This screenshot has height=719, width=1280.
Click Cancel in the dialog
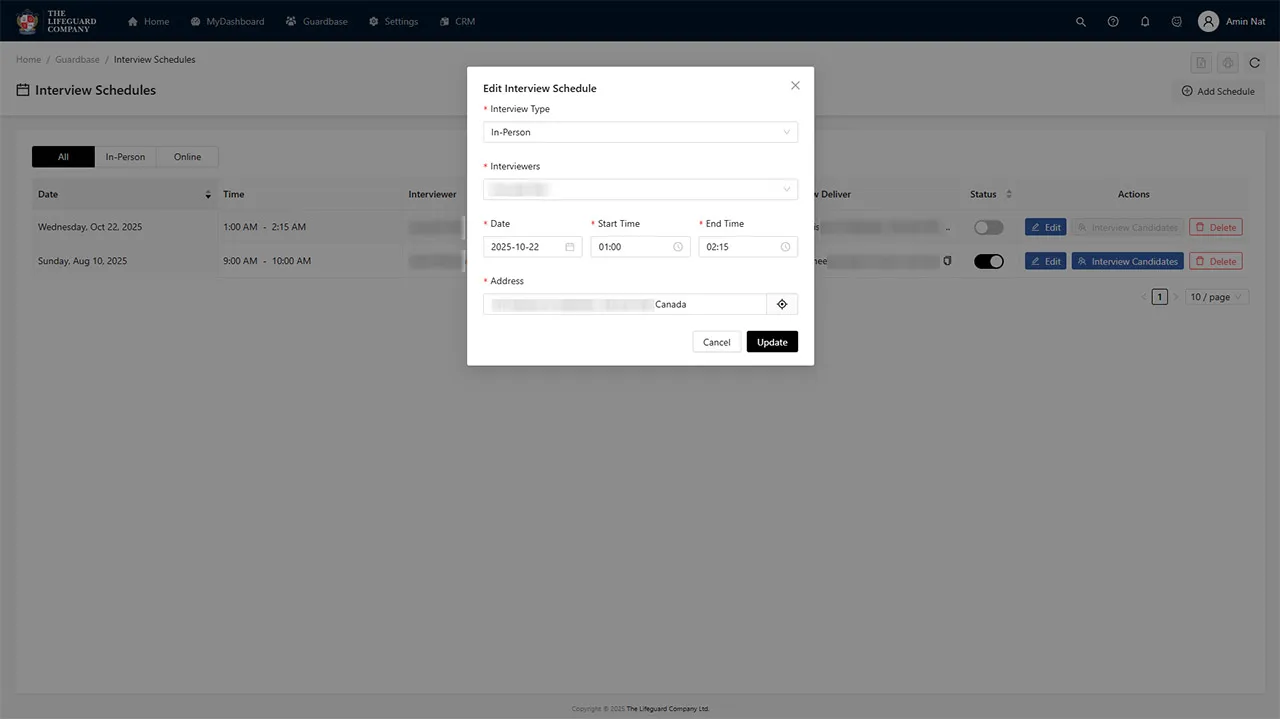[716, 342]
